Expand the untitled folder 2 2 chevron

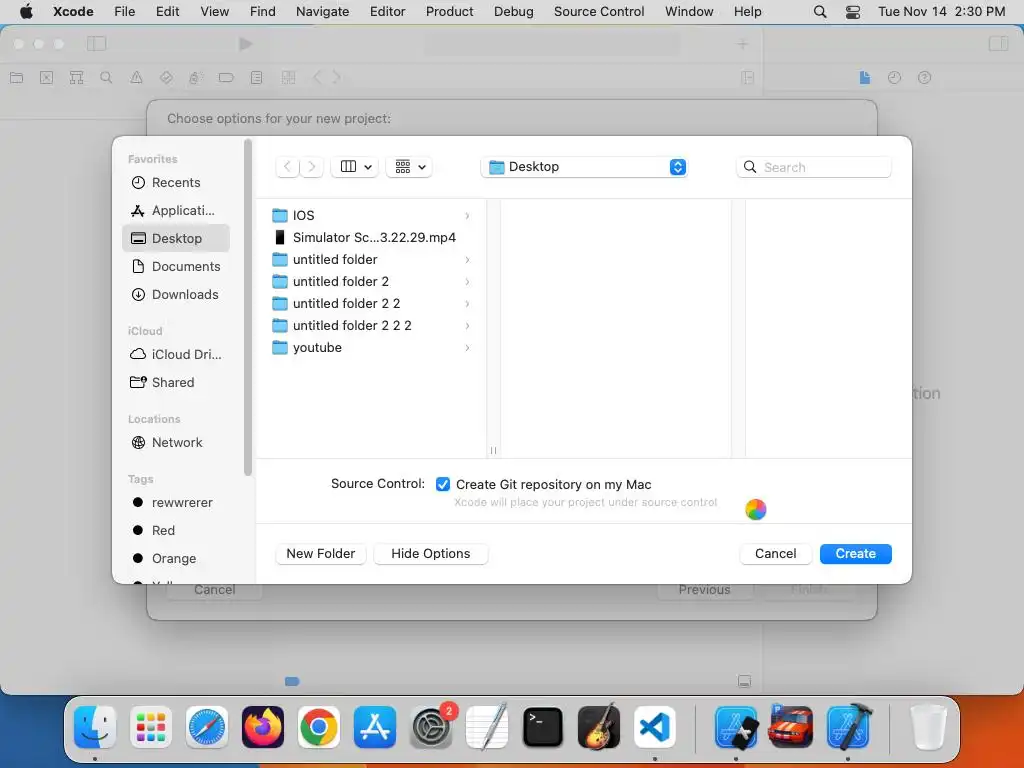[468, 304]
